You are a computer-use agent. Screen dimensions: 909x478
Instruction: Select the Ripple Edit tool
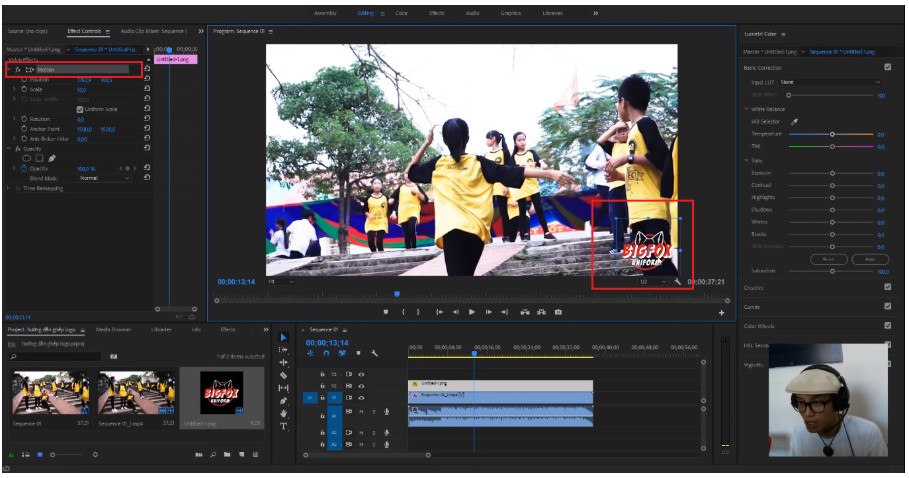283,363
